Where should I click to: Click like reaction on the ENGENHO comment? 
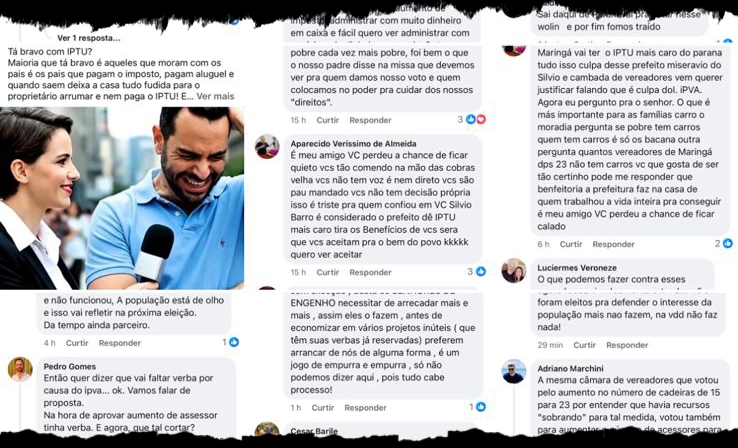pos(481,407)
